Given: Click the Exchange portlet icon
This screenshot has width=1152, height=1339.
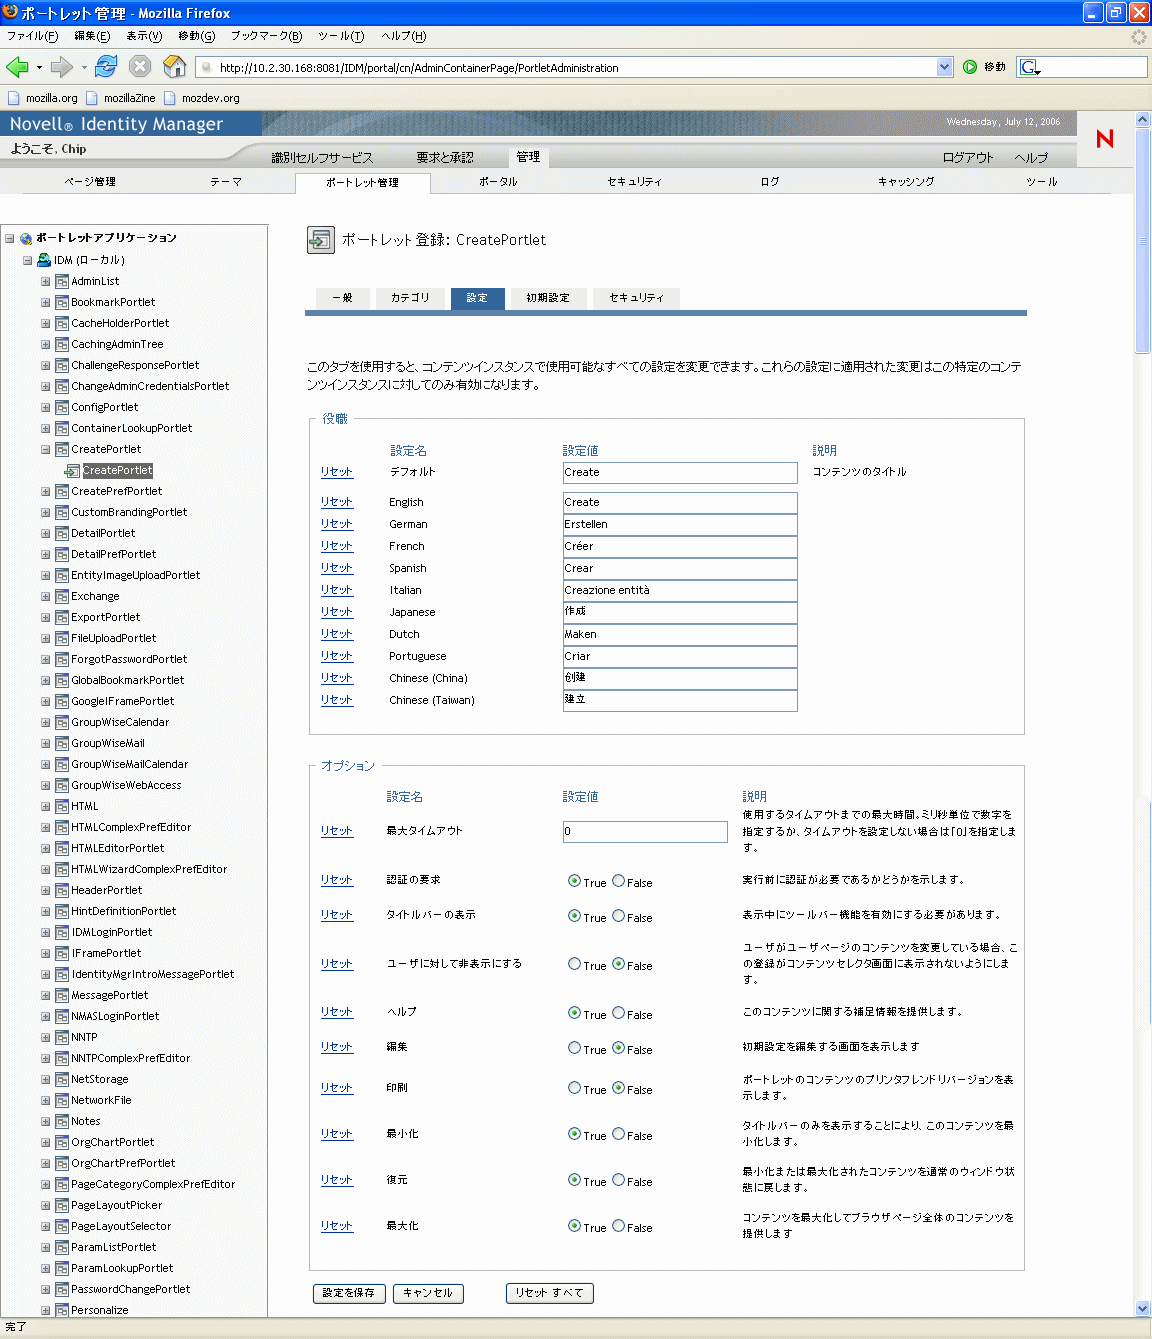Looking at the screenshot, I should pyautogui.click(x=62, y=596).
